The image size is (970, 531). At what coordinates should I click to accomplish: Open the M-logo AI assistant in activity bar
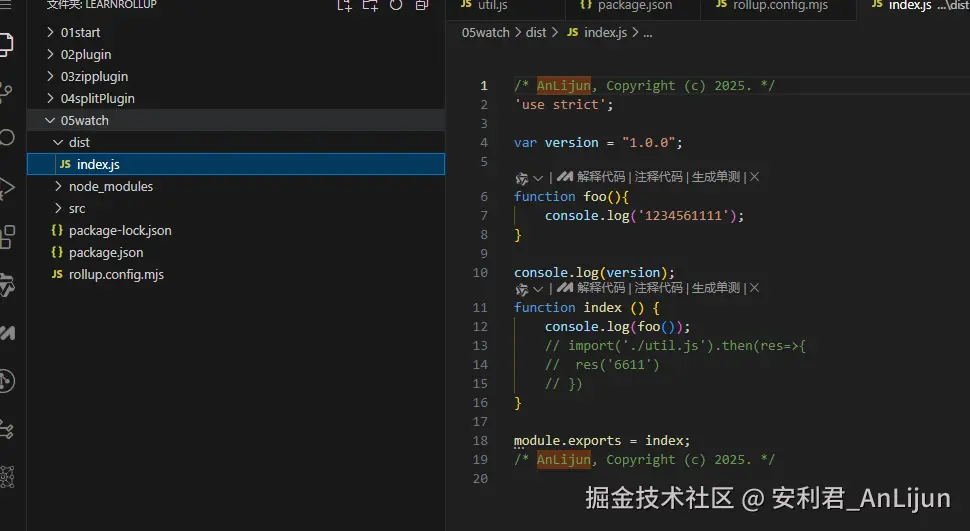7,333
